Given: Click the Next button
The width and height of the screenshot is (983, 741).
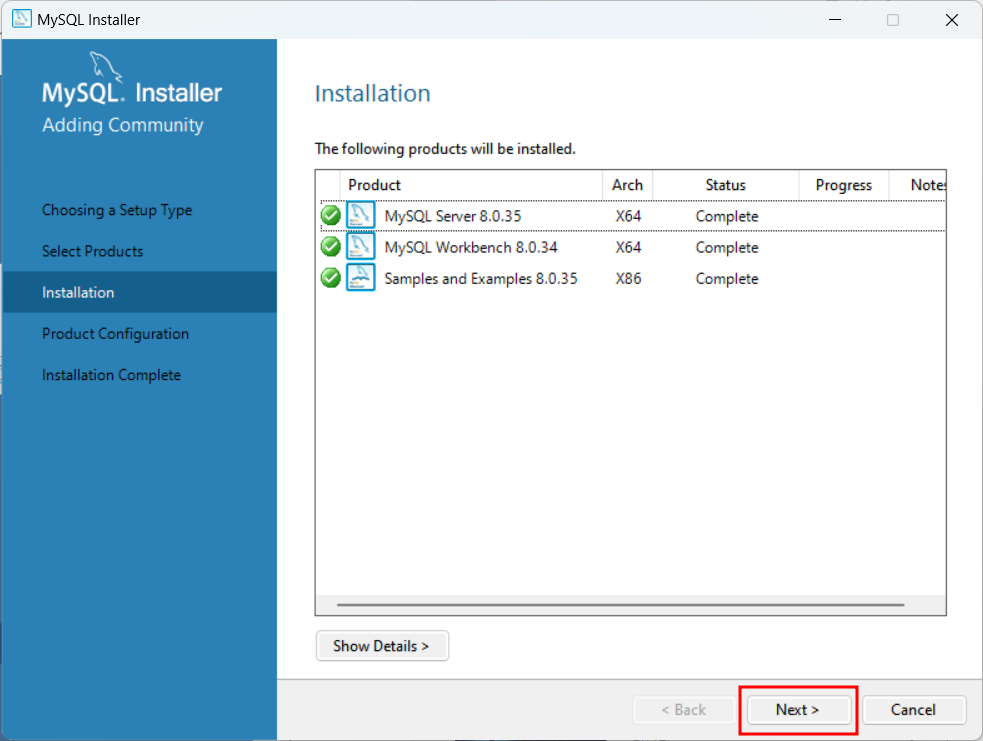Looking at the screenshot, I should click(797, 710).
